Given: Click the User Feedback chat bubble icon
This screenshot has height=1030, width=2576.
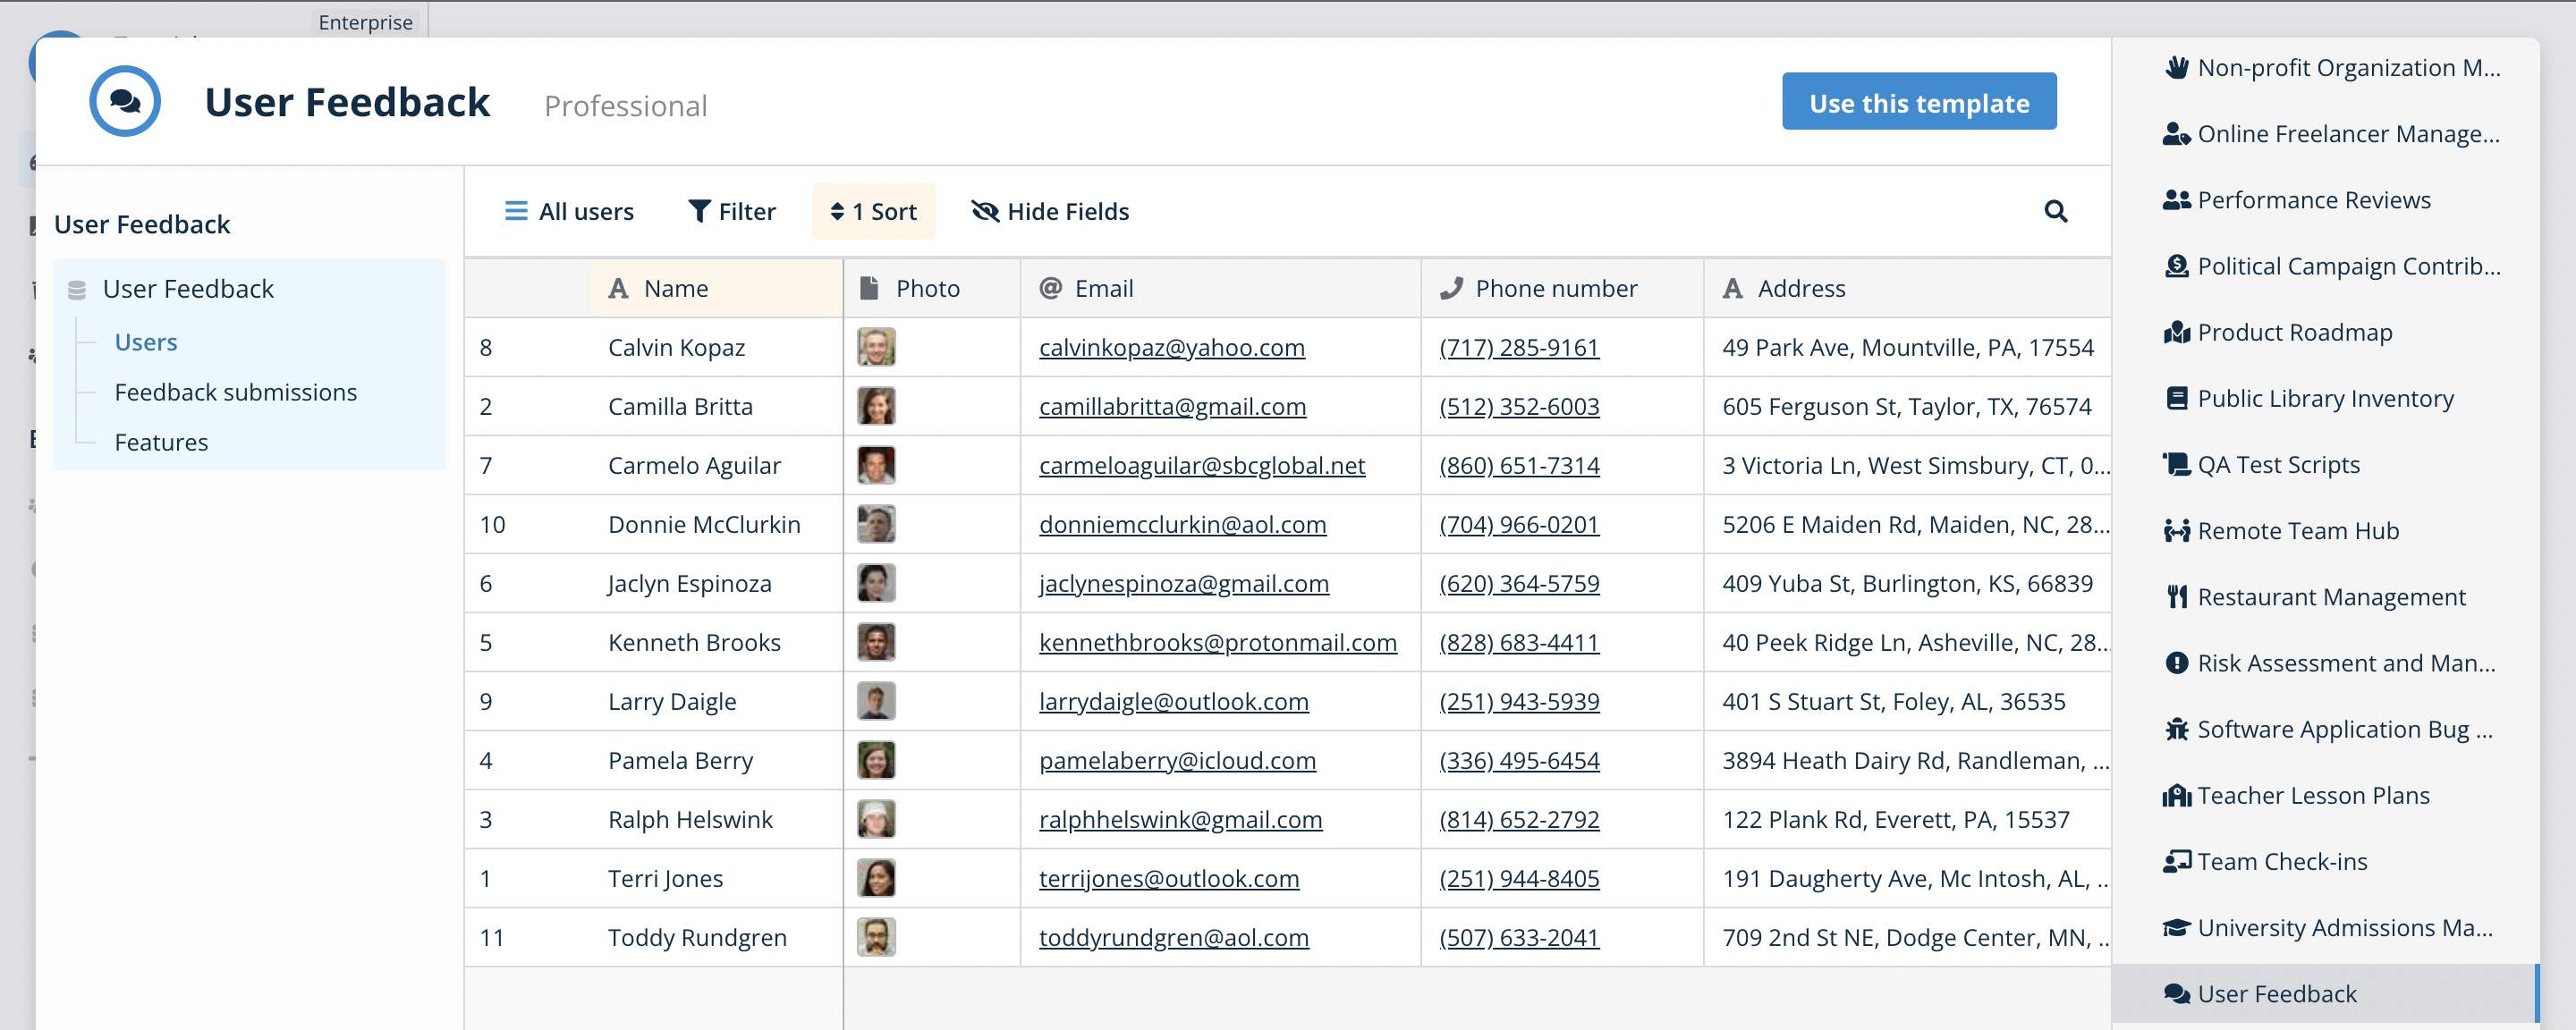Looking at the screenshot, I should click(x=124, y=101).
